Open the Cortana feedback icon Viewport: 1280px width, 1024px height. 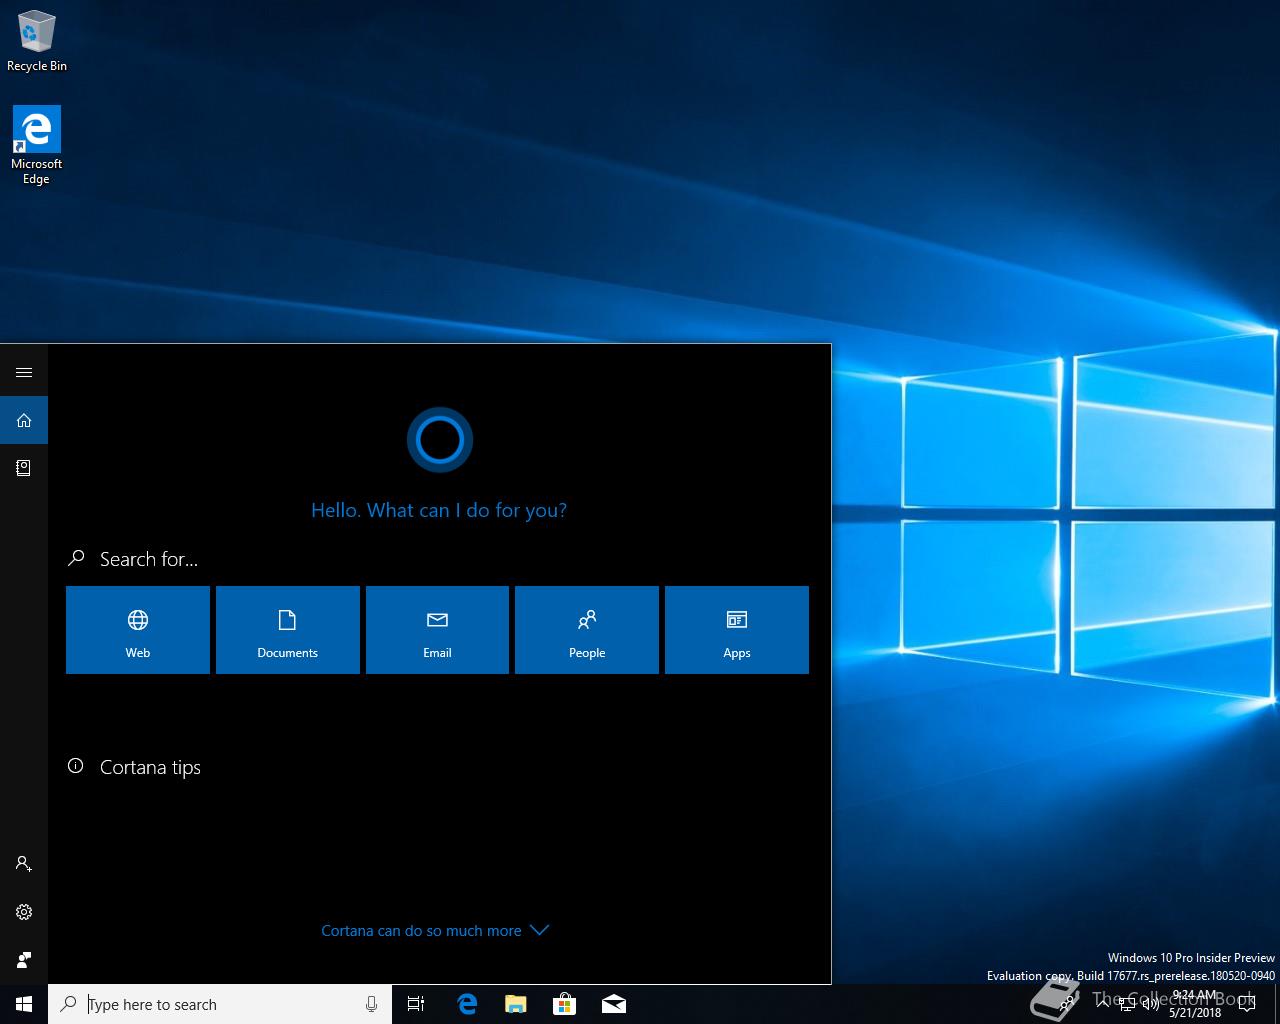(24, 960)
